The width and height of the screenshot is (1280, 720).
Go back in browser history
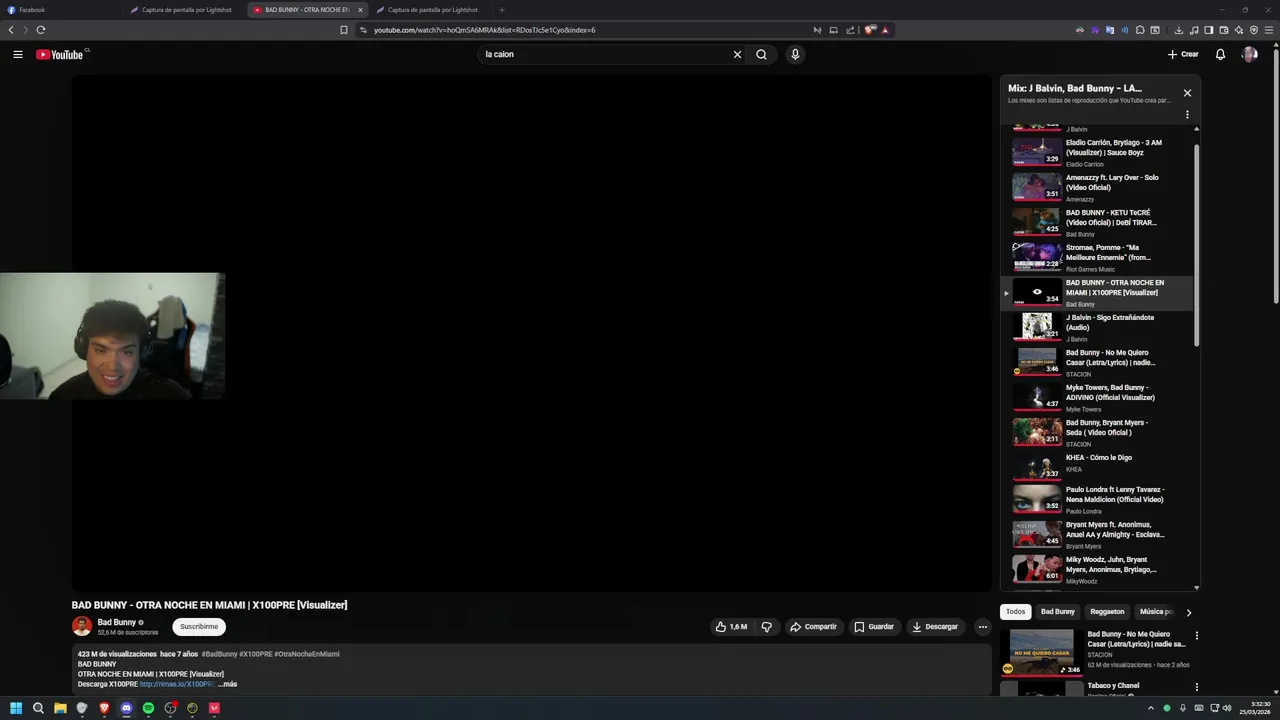point(11,30)
